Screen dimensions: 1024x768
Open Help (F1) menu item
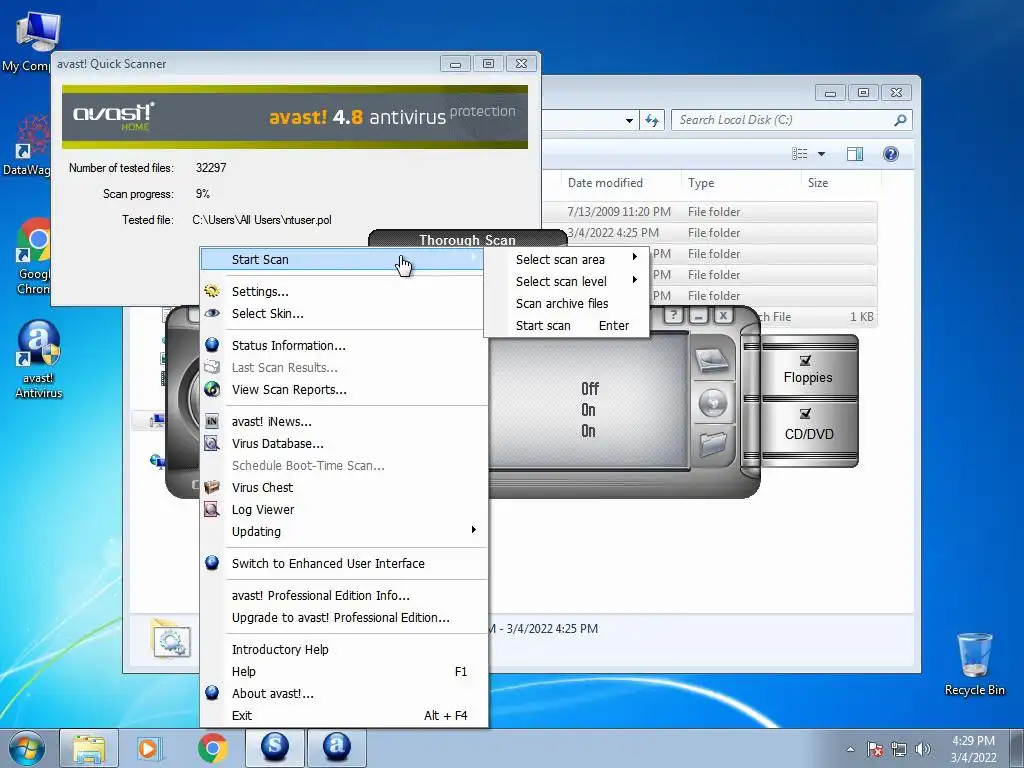pos(344,671)
